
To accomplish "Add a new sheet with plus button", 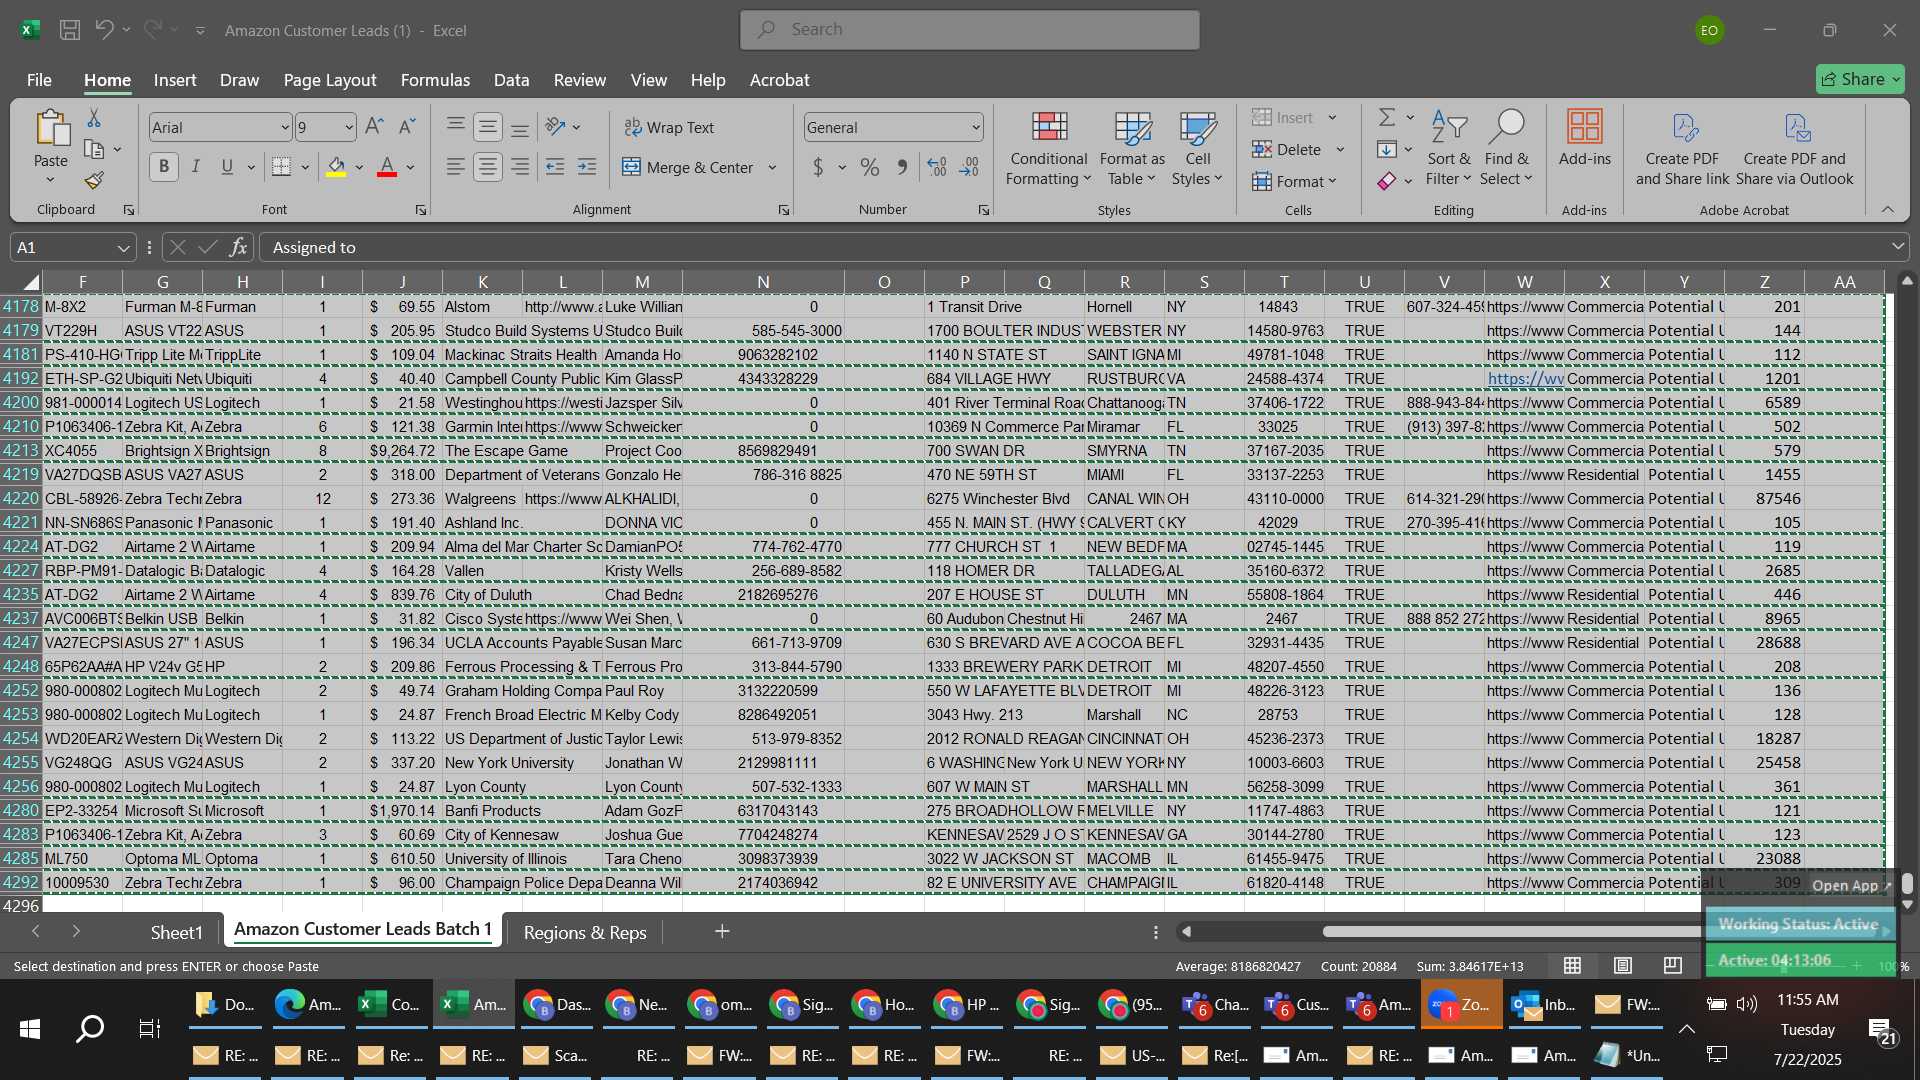I will (x=722, y=931).
